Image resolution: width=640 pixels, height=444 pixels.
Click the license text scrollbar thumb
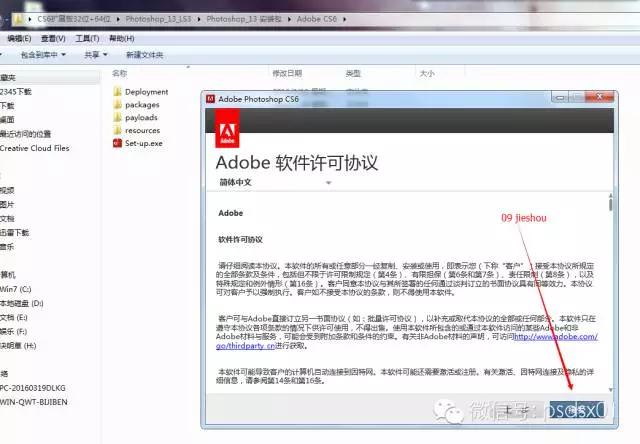coord(611,203)
